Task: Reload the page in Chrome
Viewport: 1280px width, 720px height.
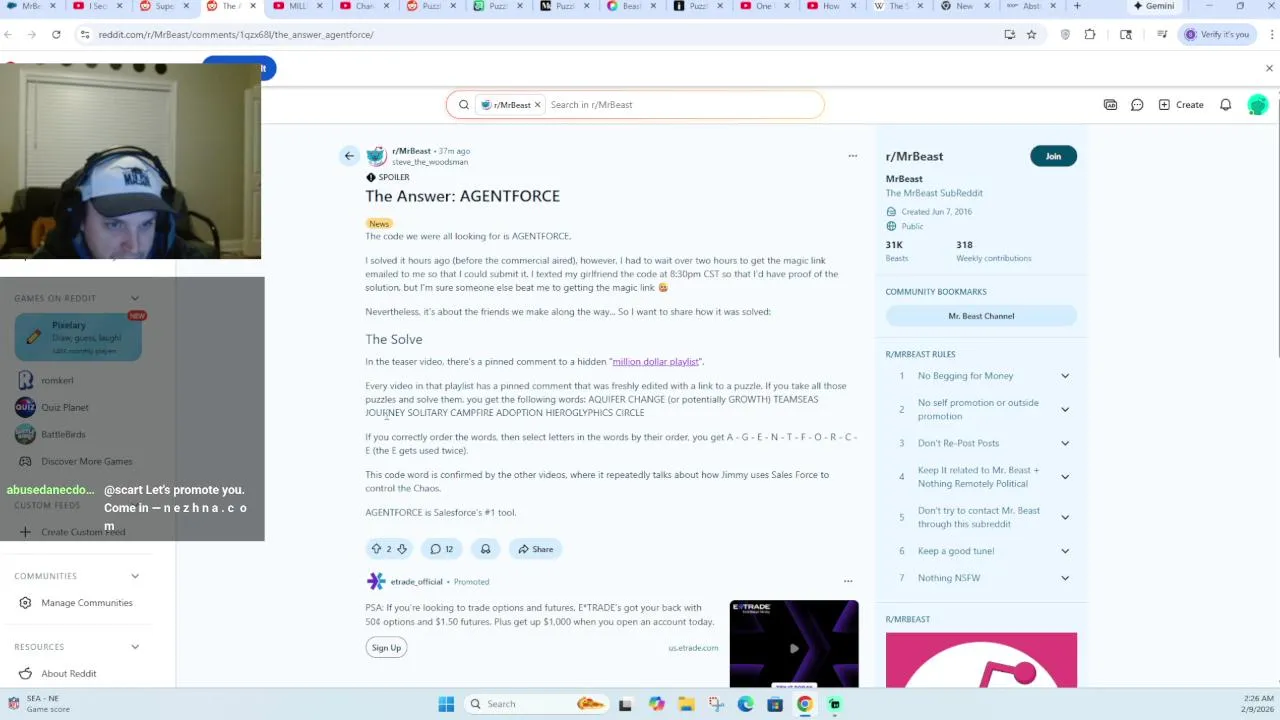Action: tap(56, 34)
